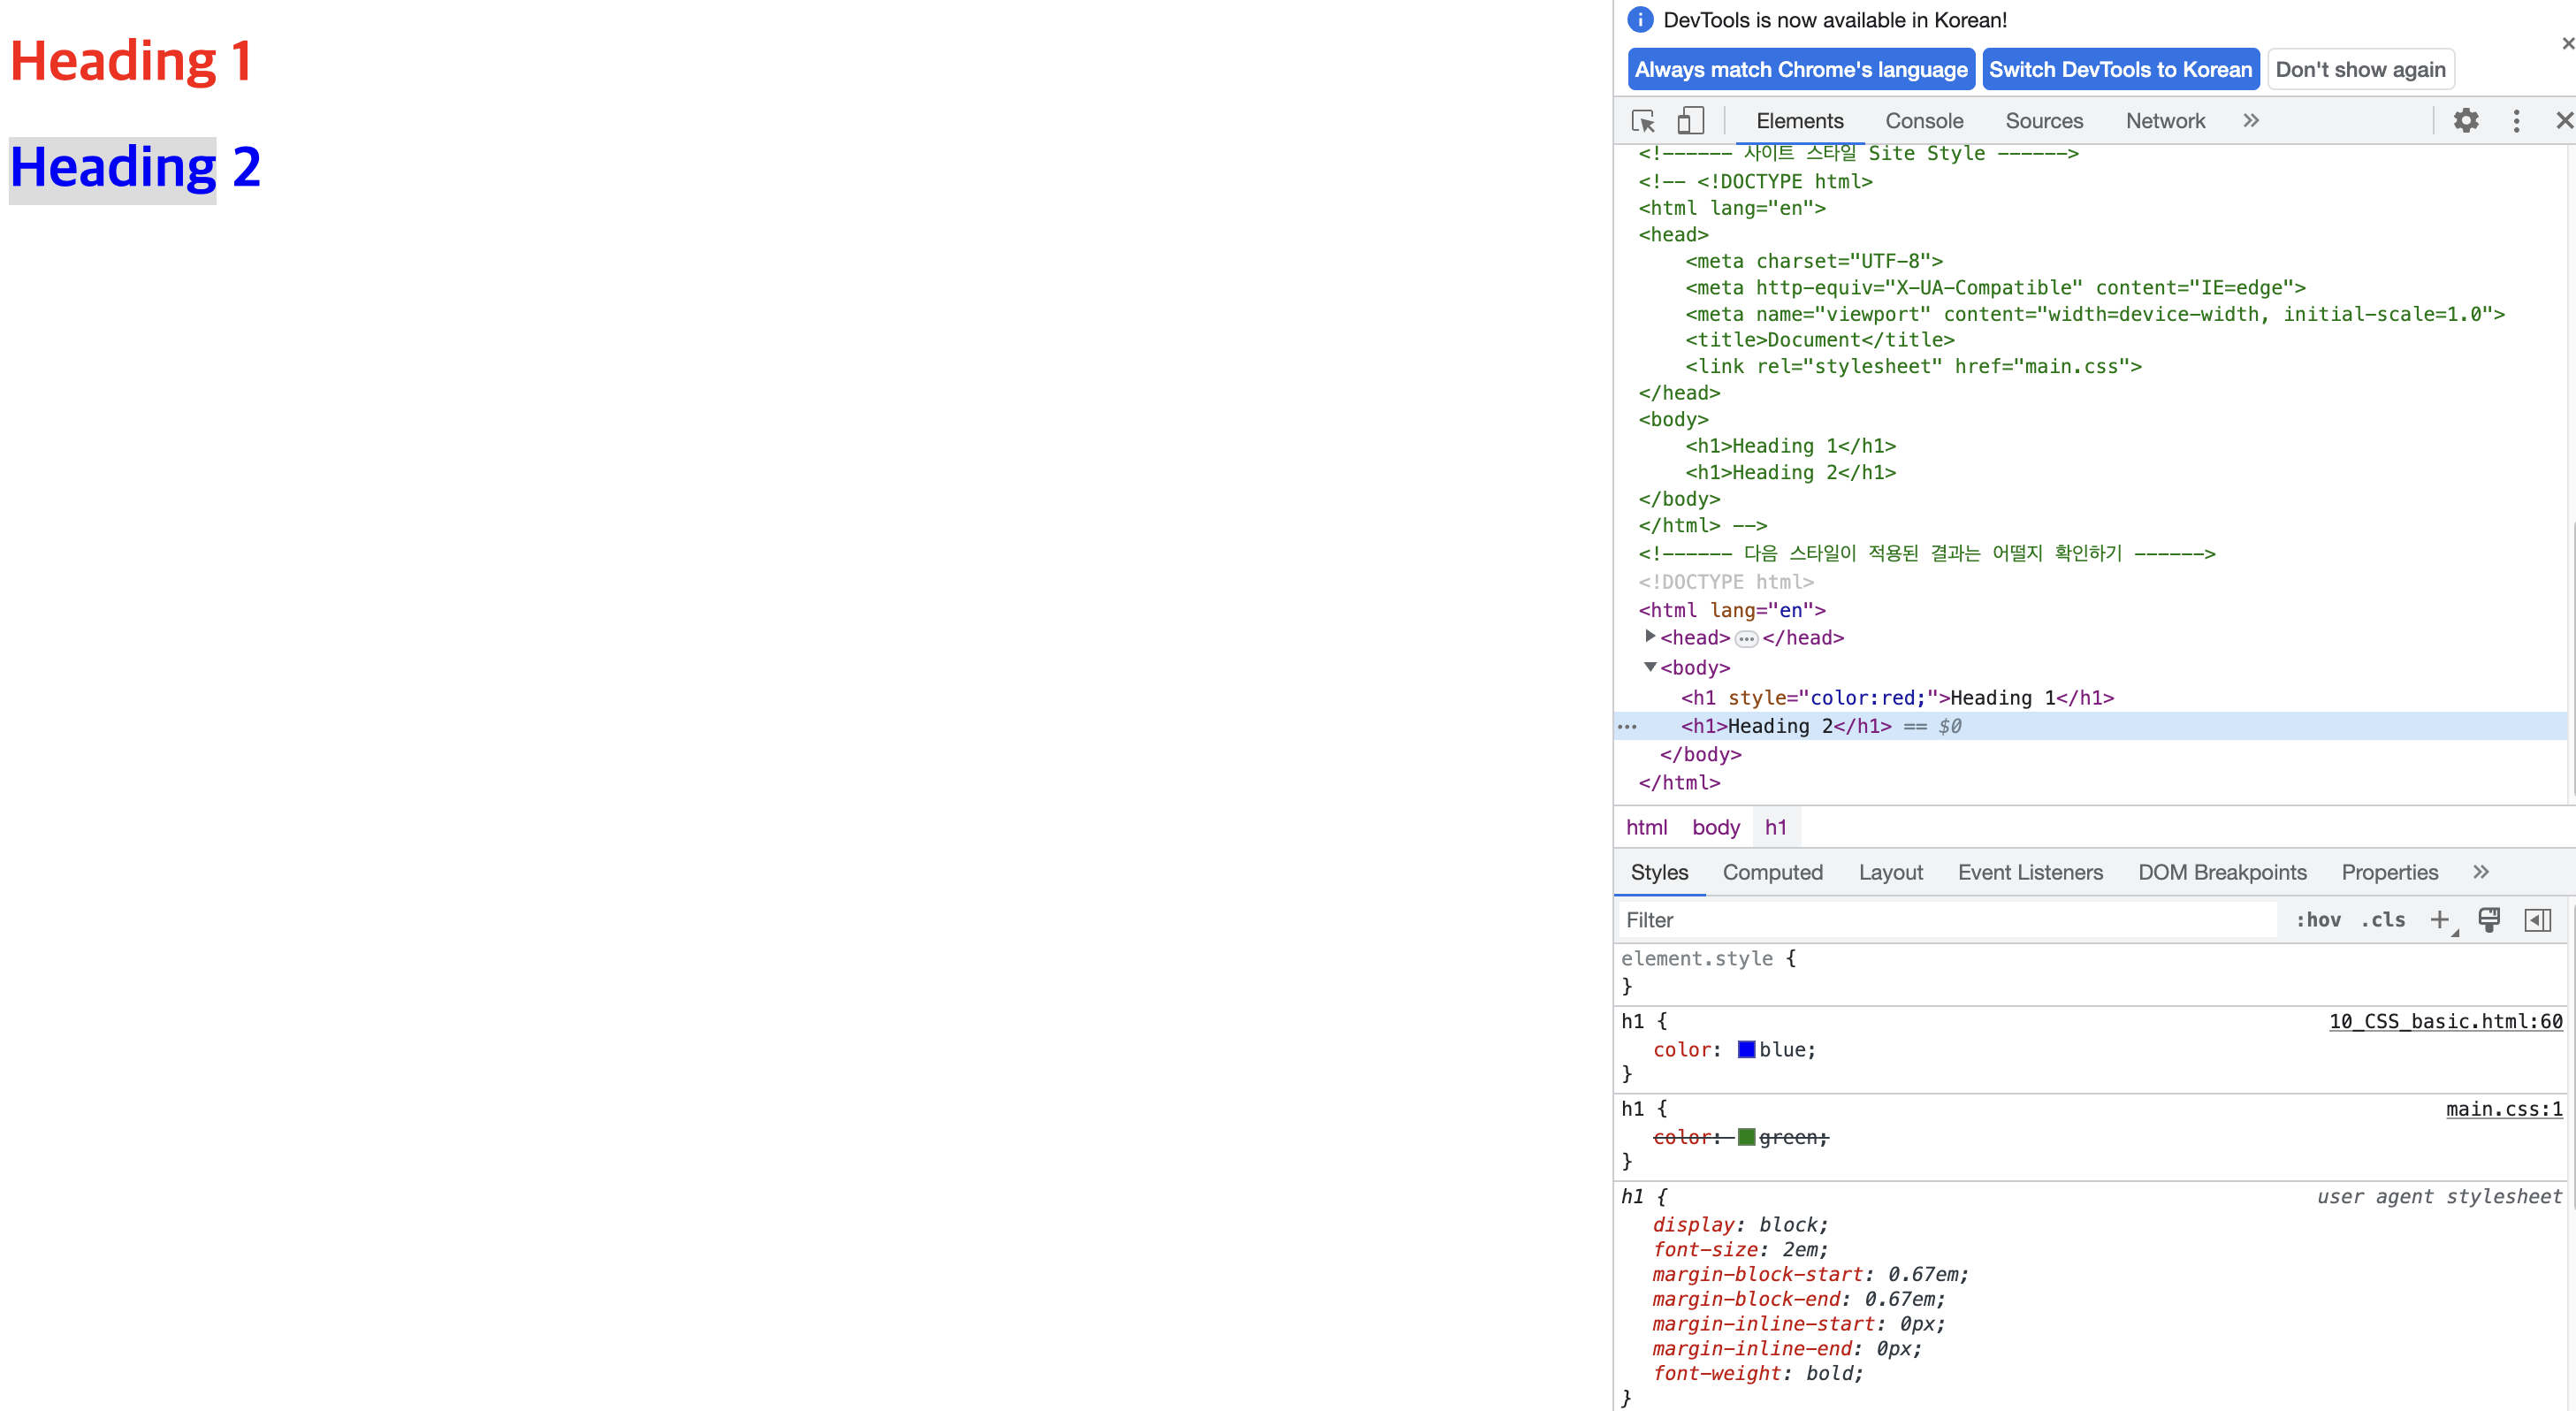Show the computed styles sidebar icon

click(x=2538, y=920)
